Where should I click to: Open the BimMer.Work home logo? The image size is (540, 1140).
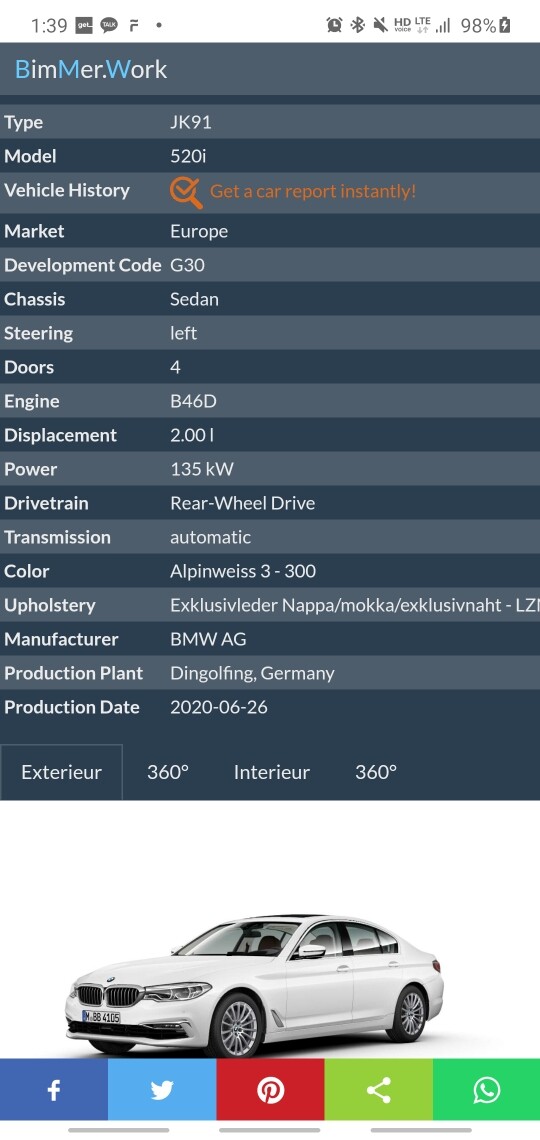pyautogui.click(x=91, y=69)
